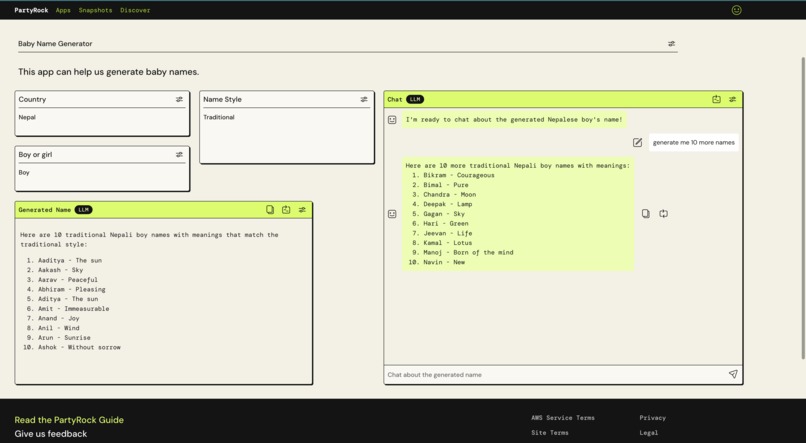Restart the Chat widget conversation
The width and height of the screenshot is (806, 443).
[716, 99]
